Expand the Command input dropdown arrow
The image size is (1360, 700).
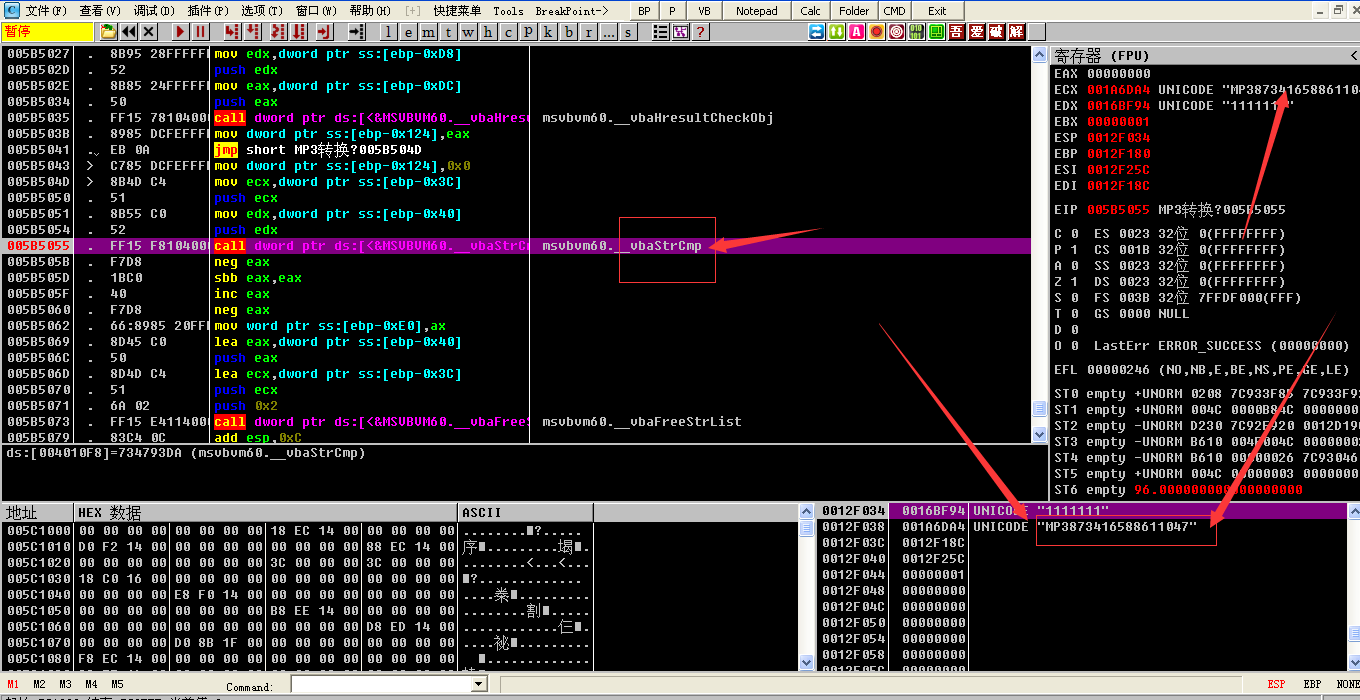[478, 684]
